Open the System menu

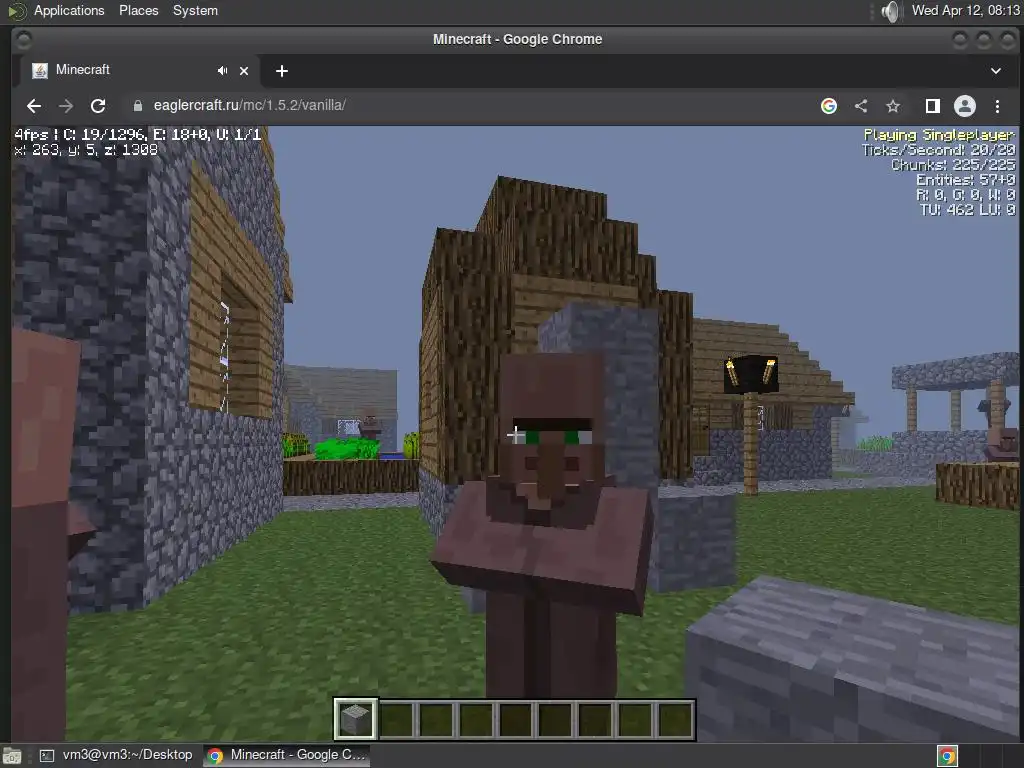pos(195,10)
